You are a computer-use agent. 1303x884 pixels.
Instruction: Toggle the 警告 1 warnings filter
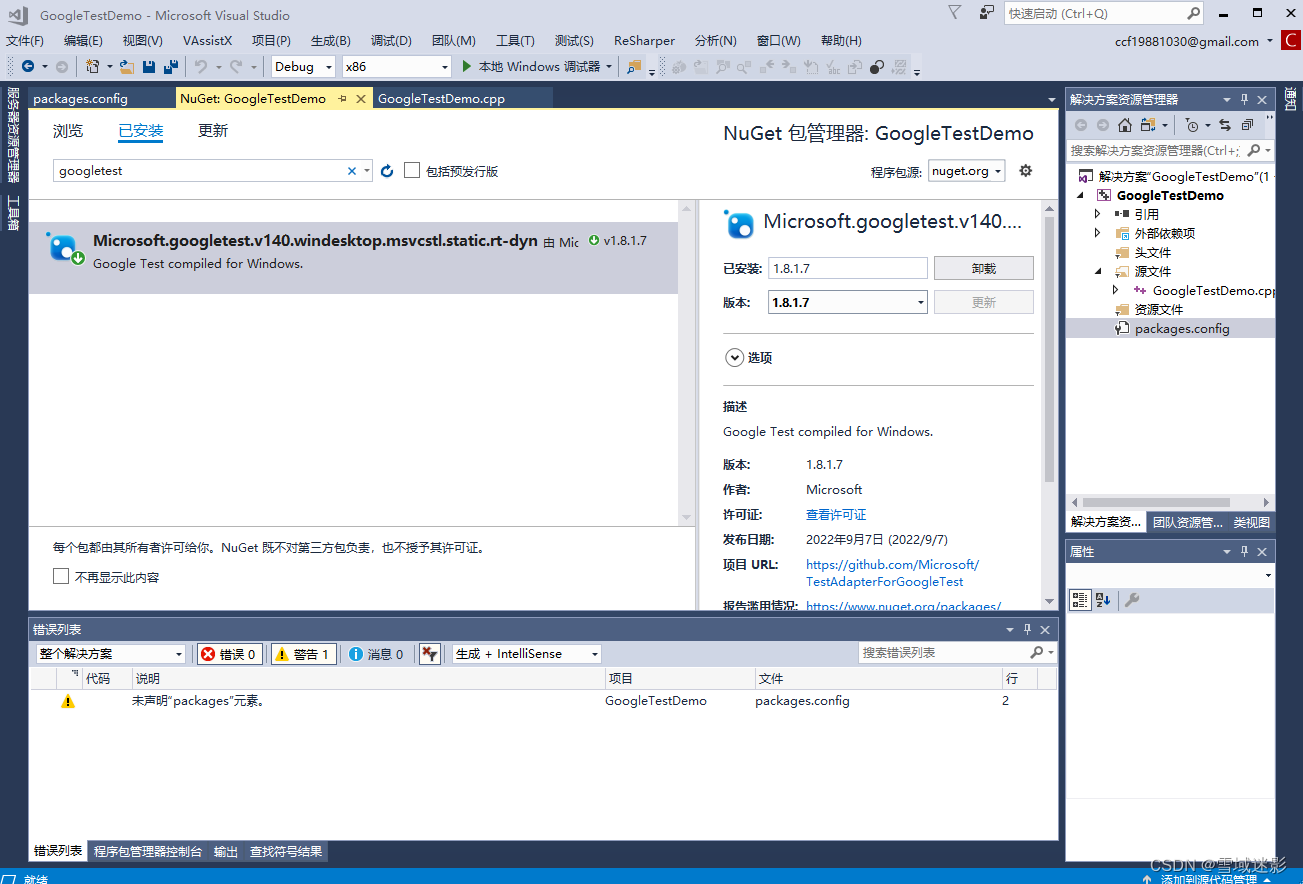click(x=303, y=654)
